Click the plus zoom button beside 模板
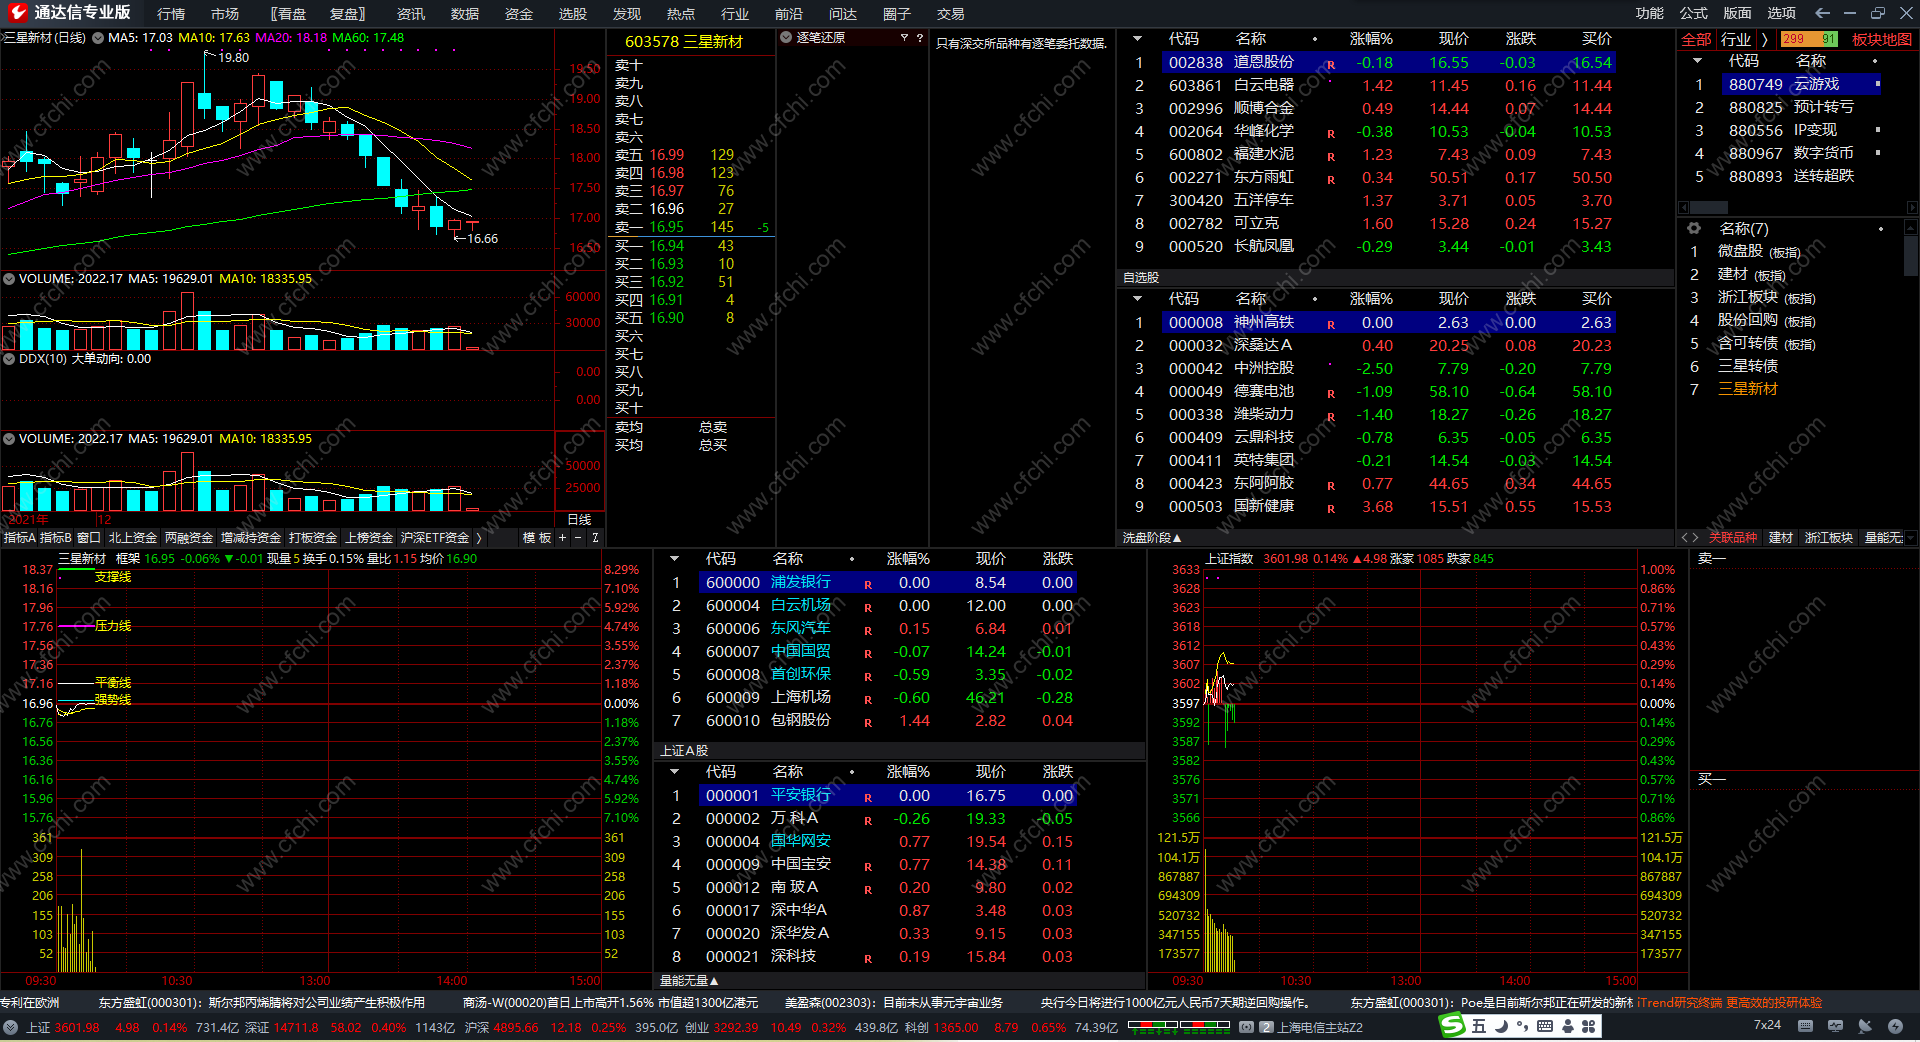 pyautogui.click(x=562, y=538)
